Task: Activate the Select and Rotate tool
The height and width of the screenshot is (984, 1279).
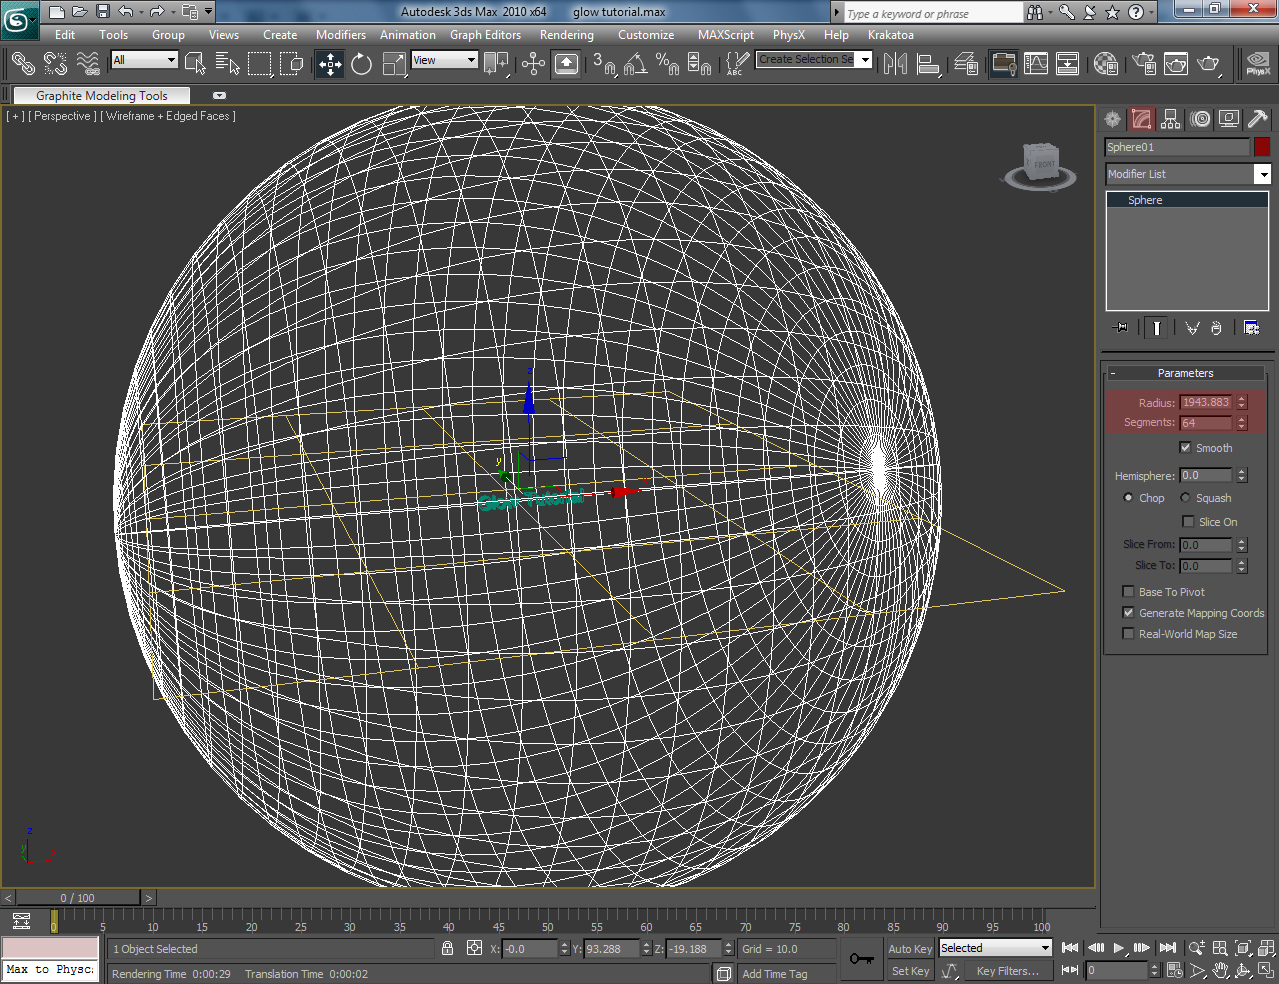Action: pos(361,64)
